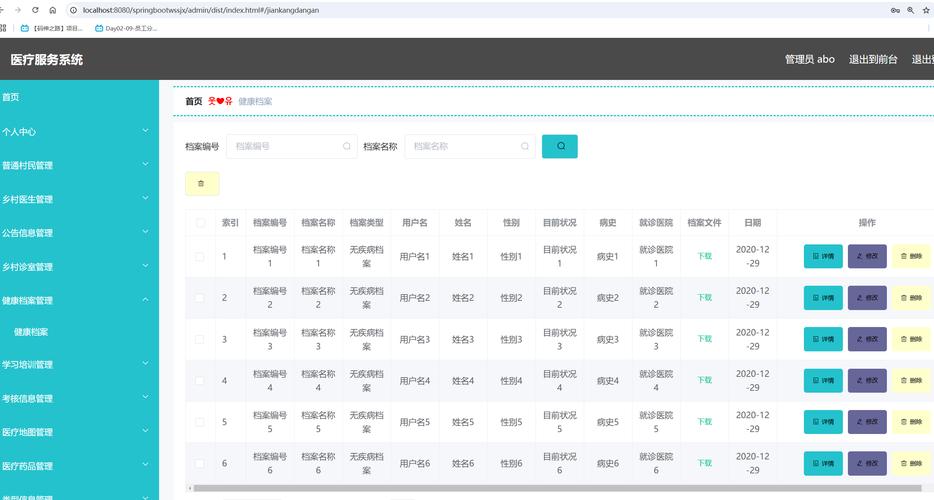This screenshot has width=934, height=500.
Task: Collapse the 健康档案管理 sidebar menu
Action: click(x=79, y=300)
